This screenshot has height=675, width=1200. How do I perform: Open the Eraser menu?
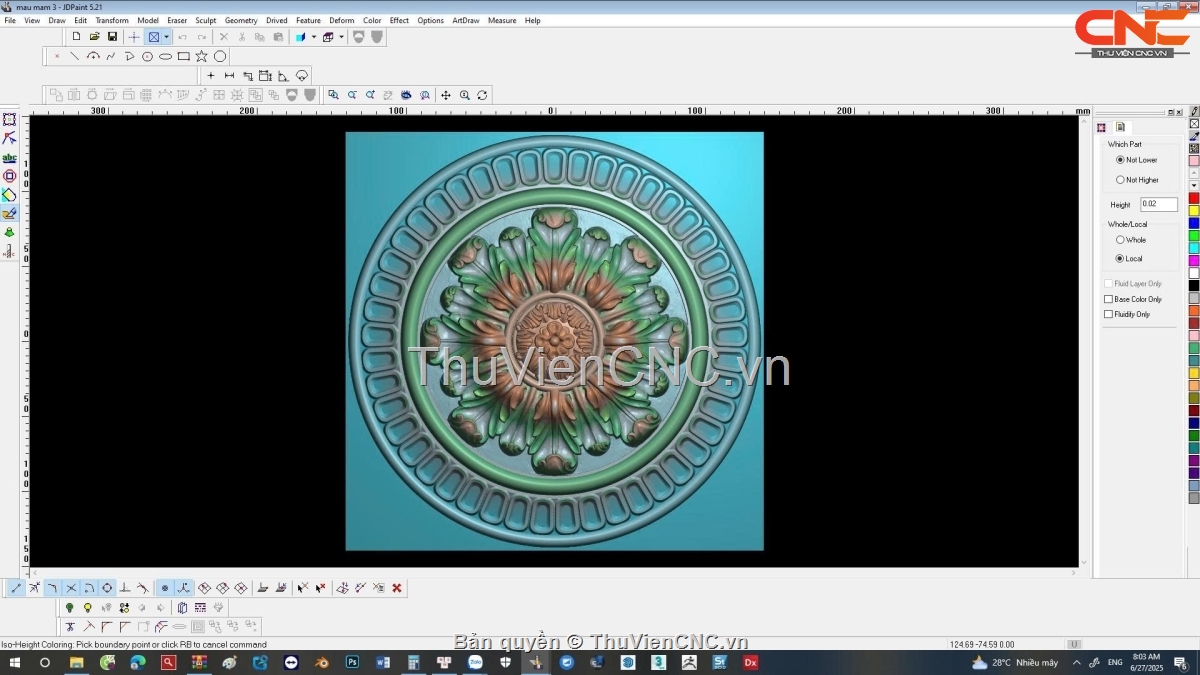pos(177,20)
